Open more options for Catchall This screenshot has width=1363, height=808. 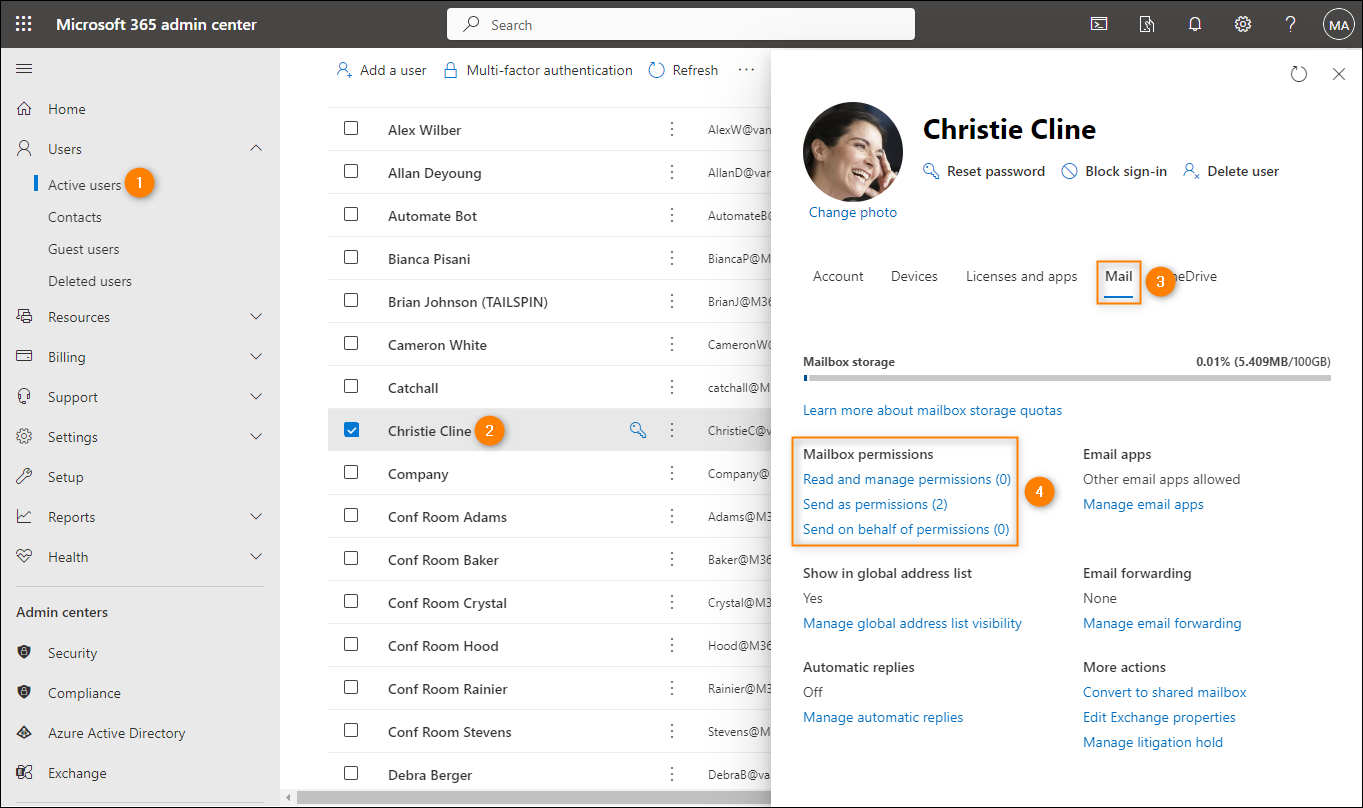(672, 387)
